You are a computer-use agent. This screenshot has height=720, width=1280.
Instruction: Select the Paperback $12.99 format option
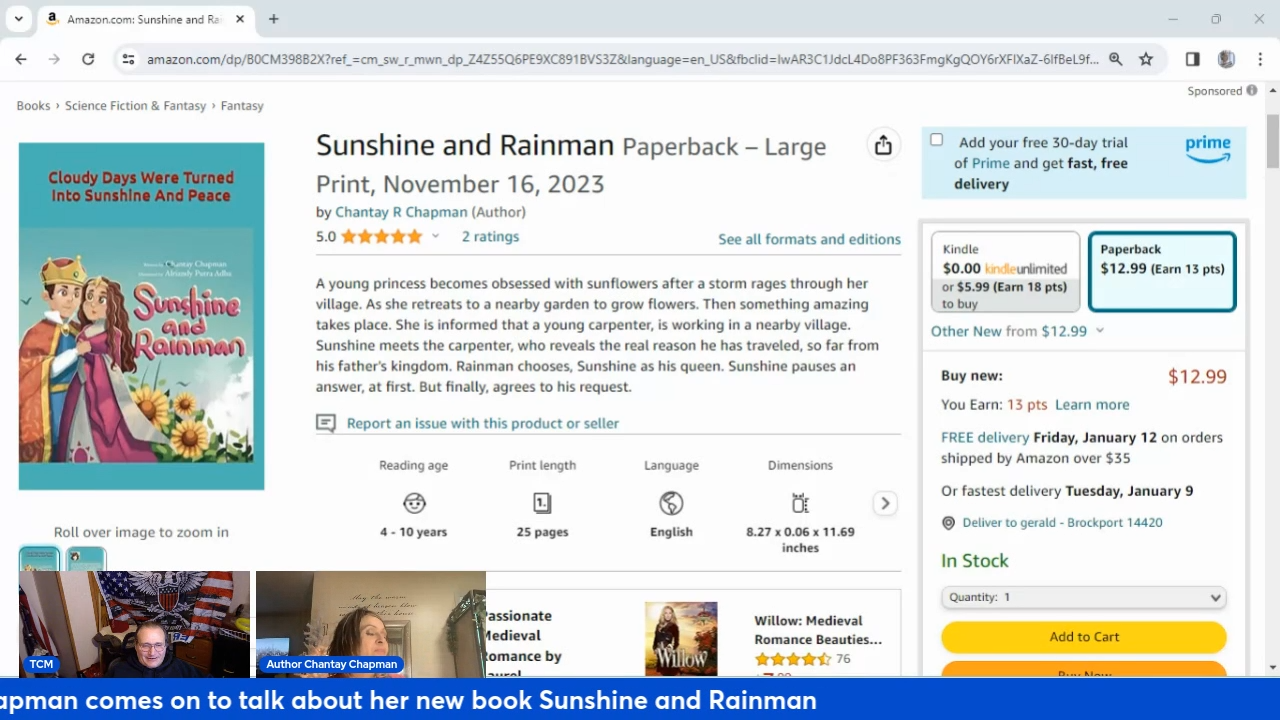click(x=1161, y=272)
